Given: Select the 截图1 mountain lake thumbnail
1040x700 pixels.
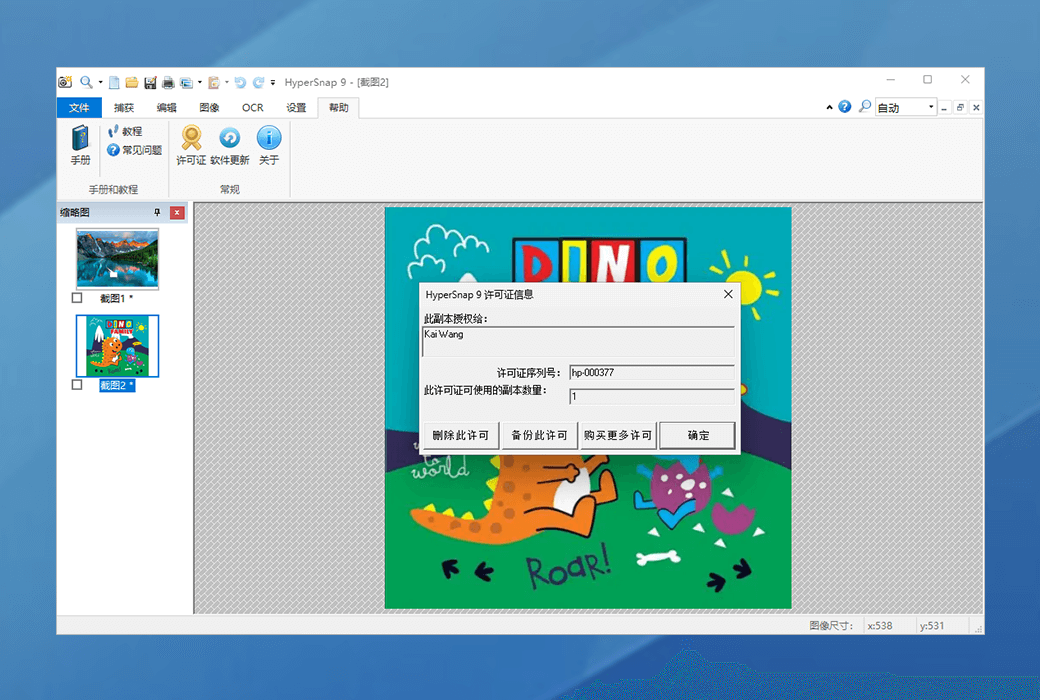Looking at the screenshot, I should [117, 258].
